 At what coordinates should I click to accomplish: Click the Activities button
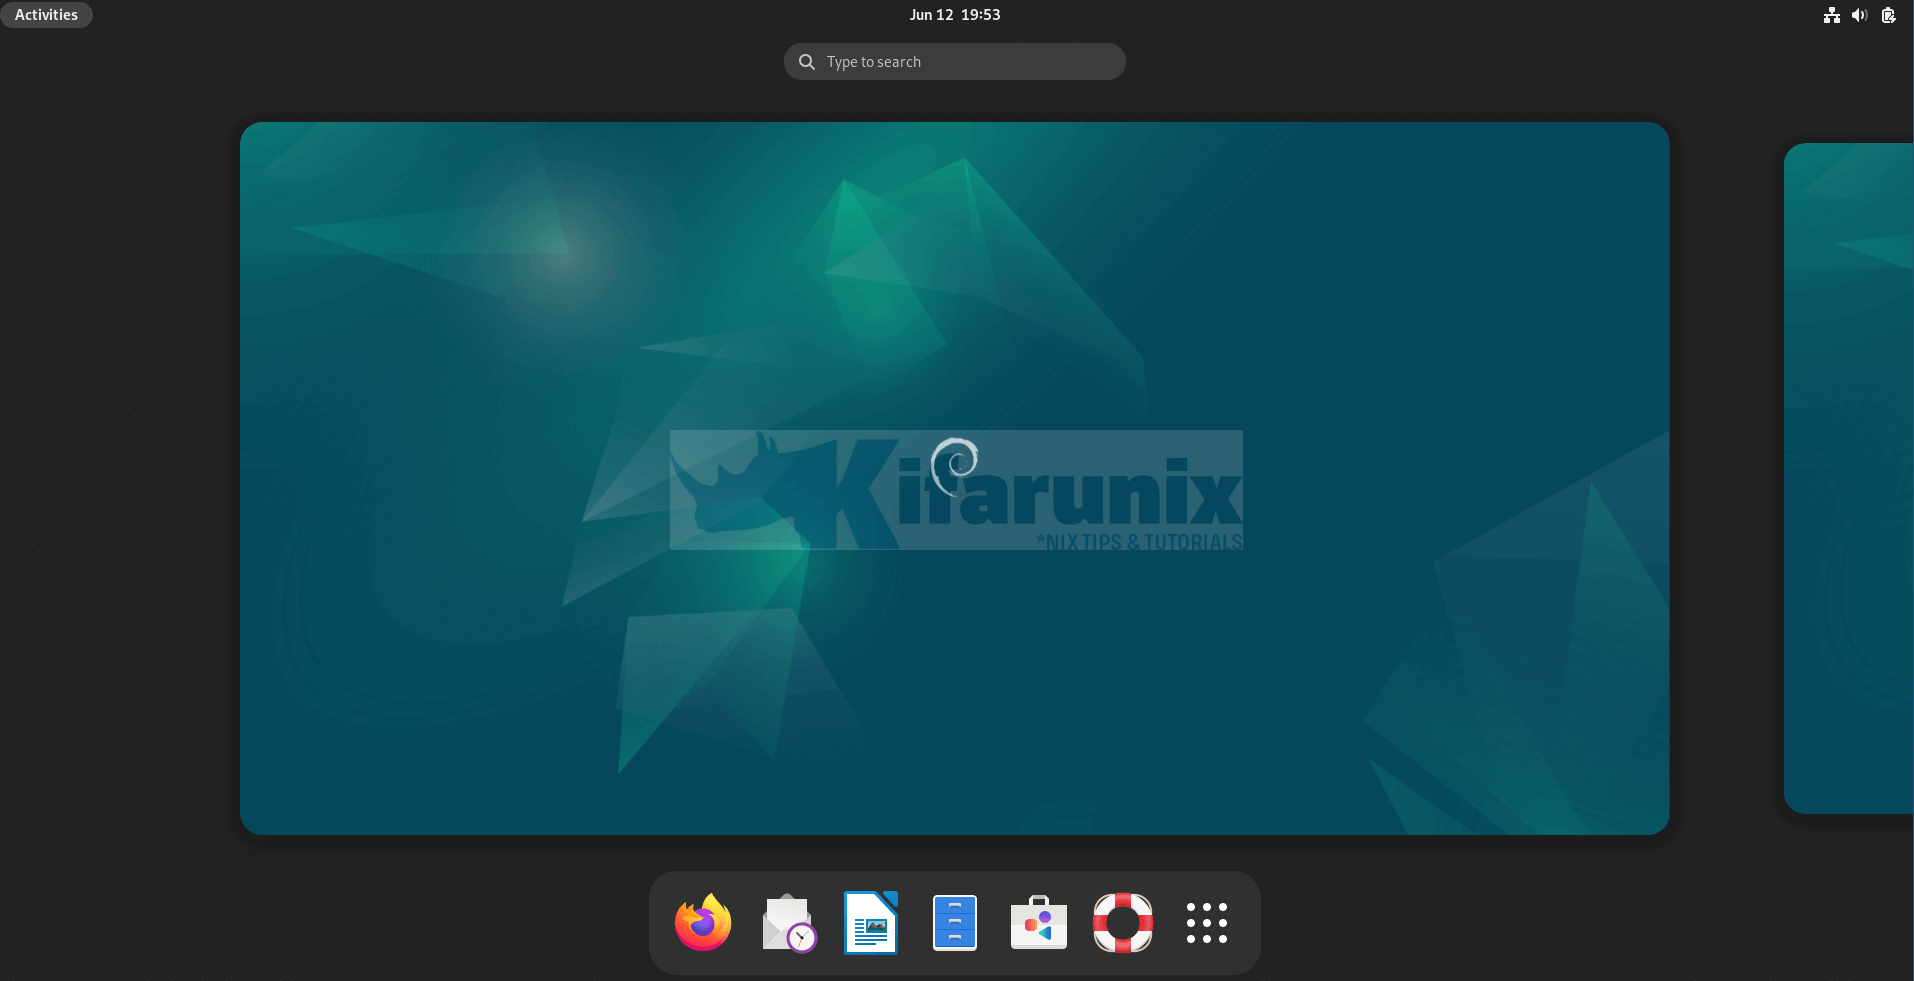[46, 15]
